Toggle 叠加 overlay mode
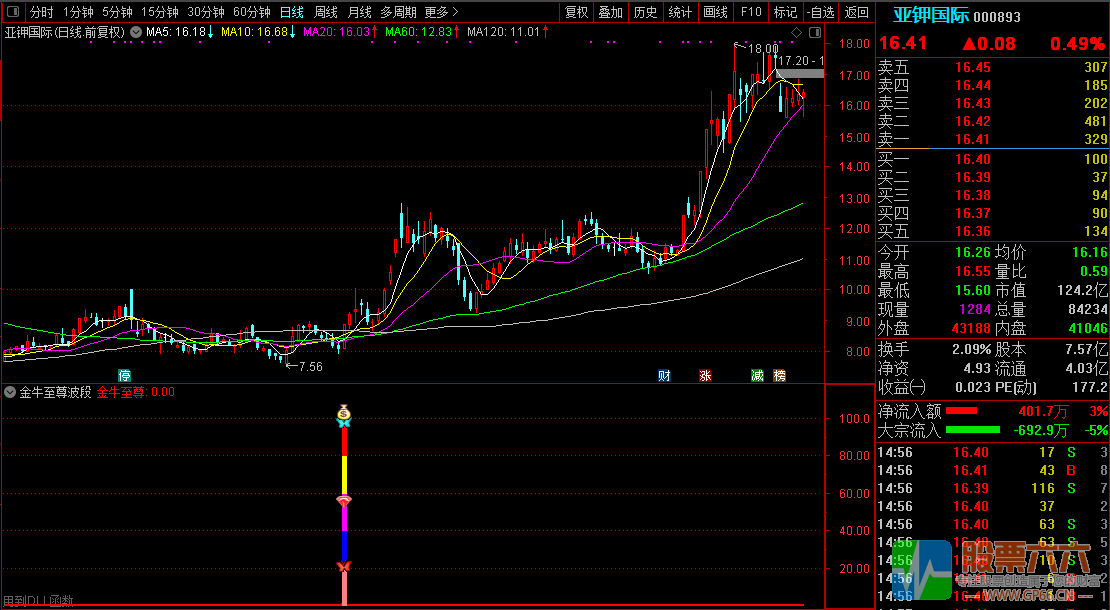The height and width of the screenshot is (610, 1110). click(610, 12)
